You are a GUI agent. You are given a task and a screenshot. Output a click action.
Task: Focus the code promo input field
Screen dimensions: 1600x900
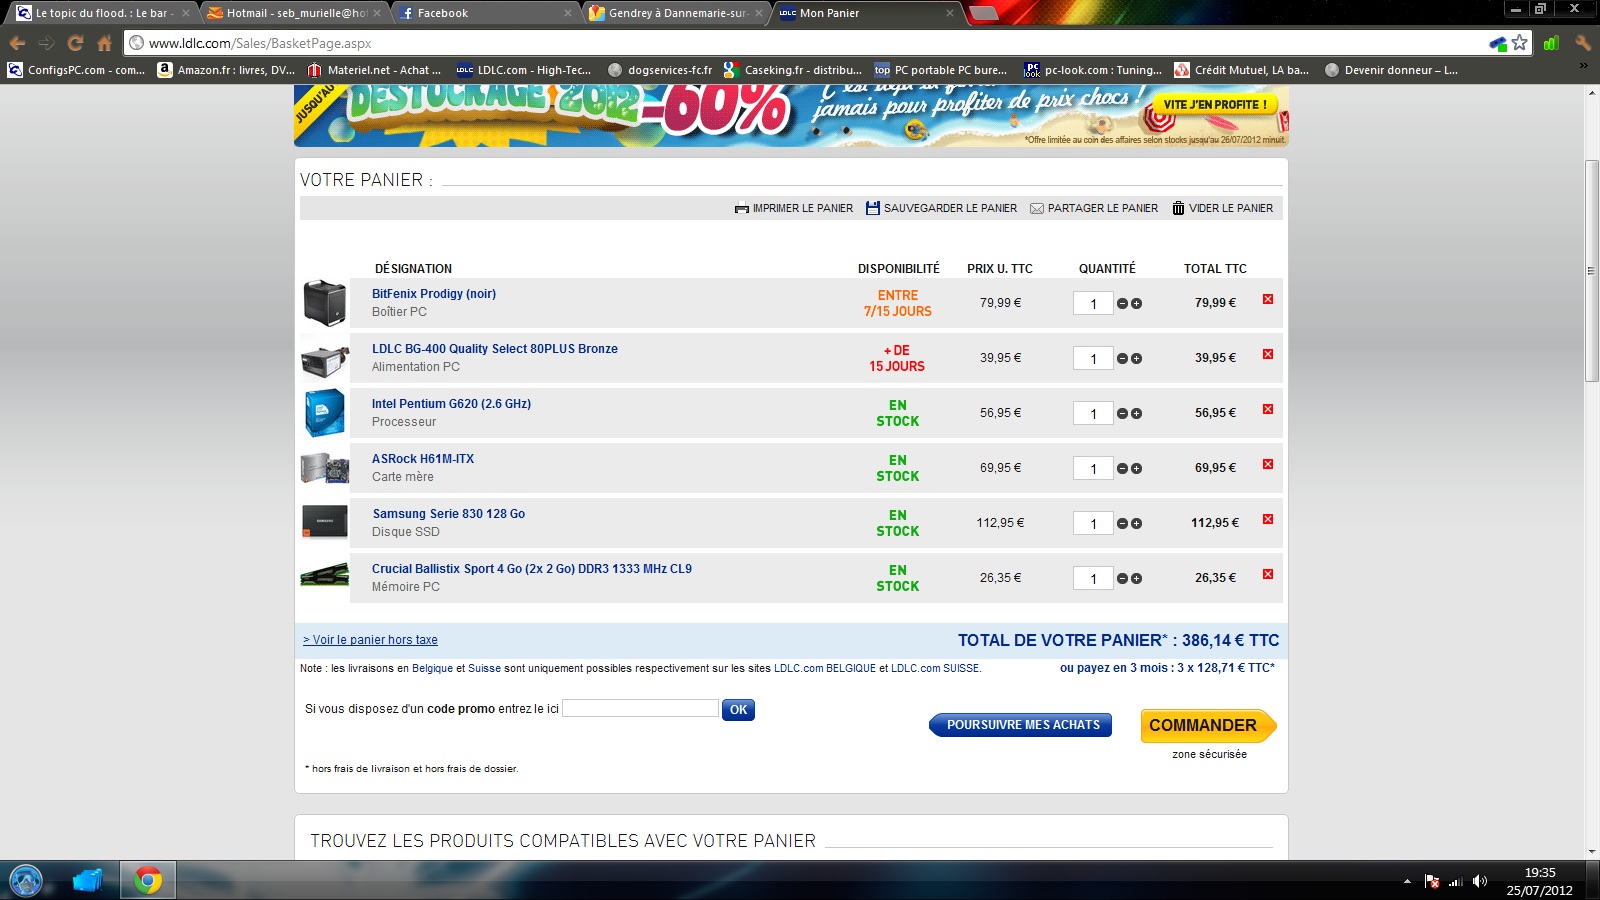coord(640,708)
